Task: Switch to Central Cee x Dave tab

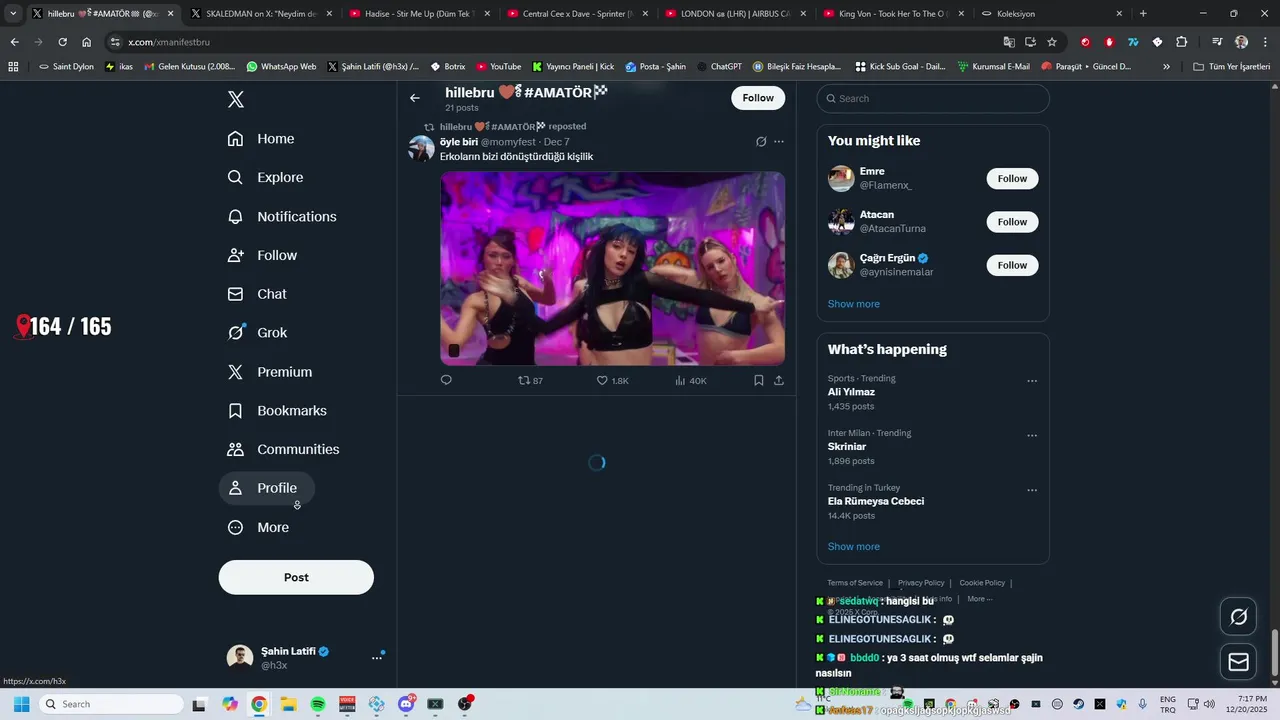Action: click(x=578, y=14)
